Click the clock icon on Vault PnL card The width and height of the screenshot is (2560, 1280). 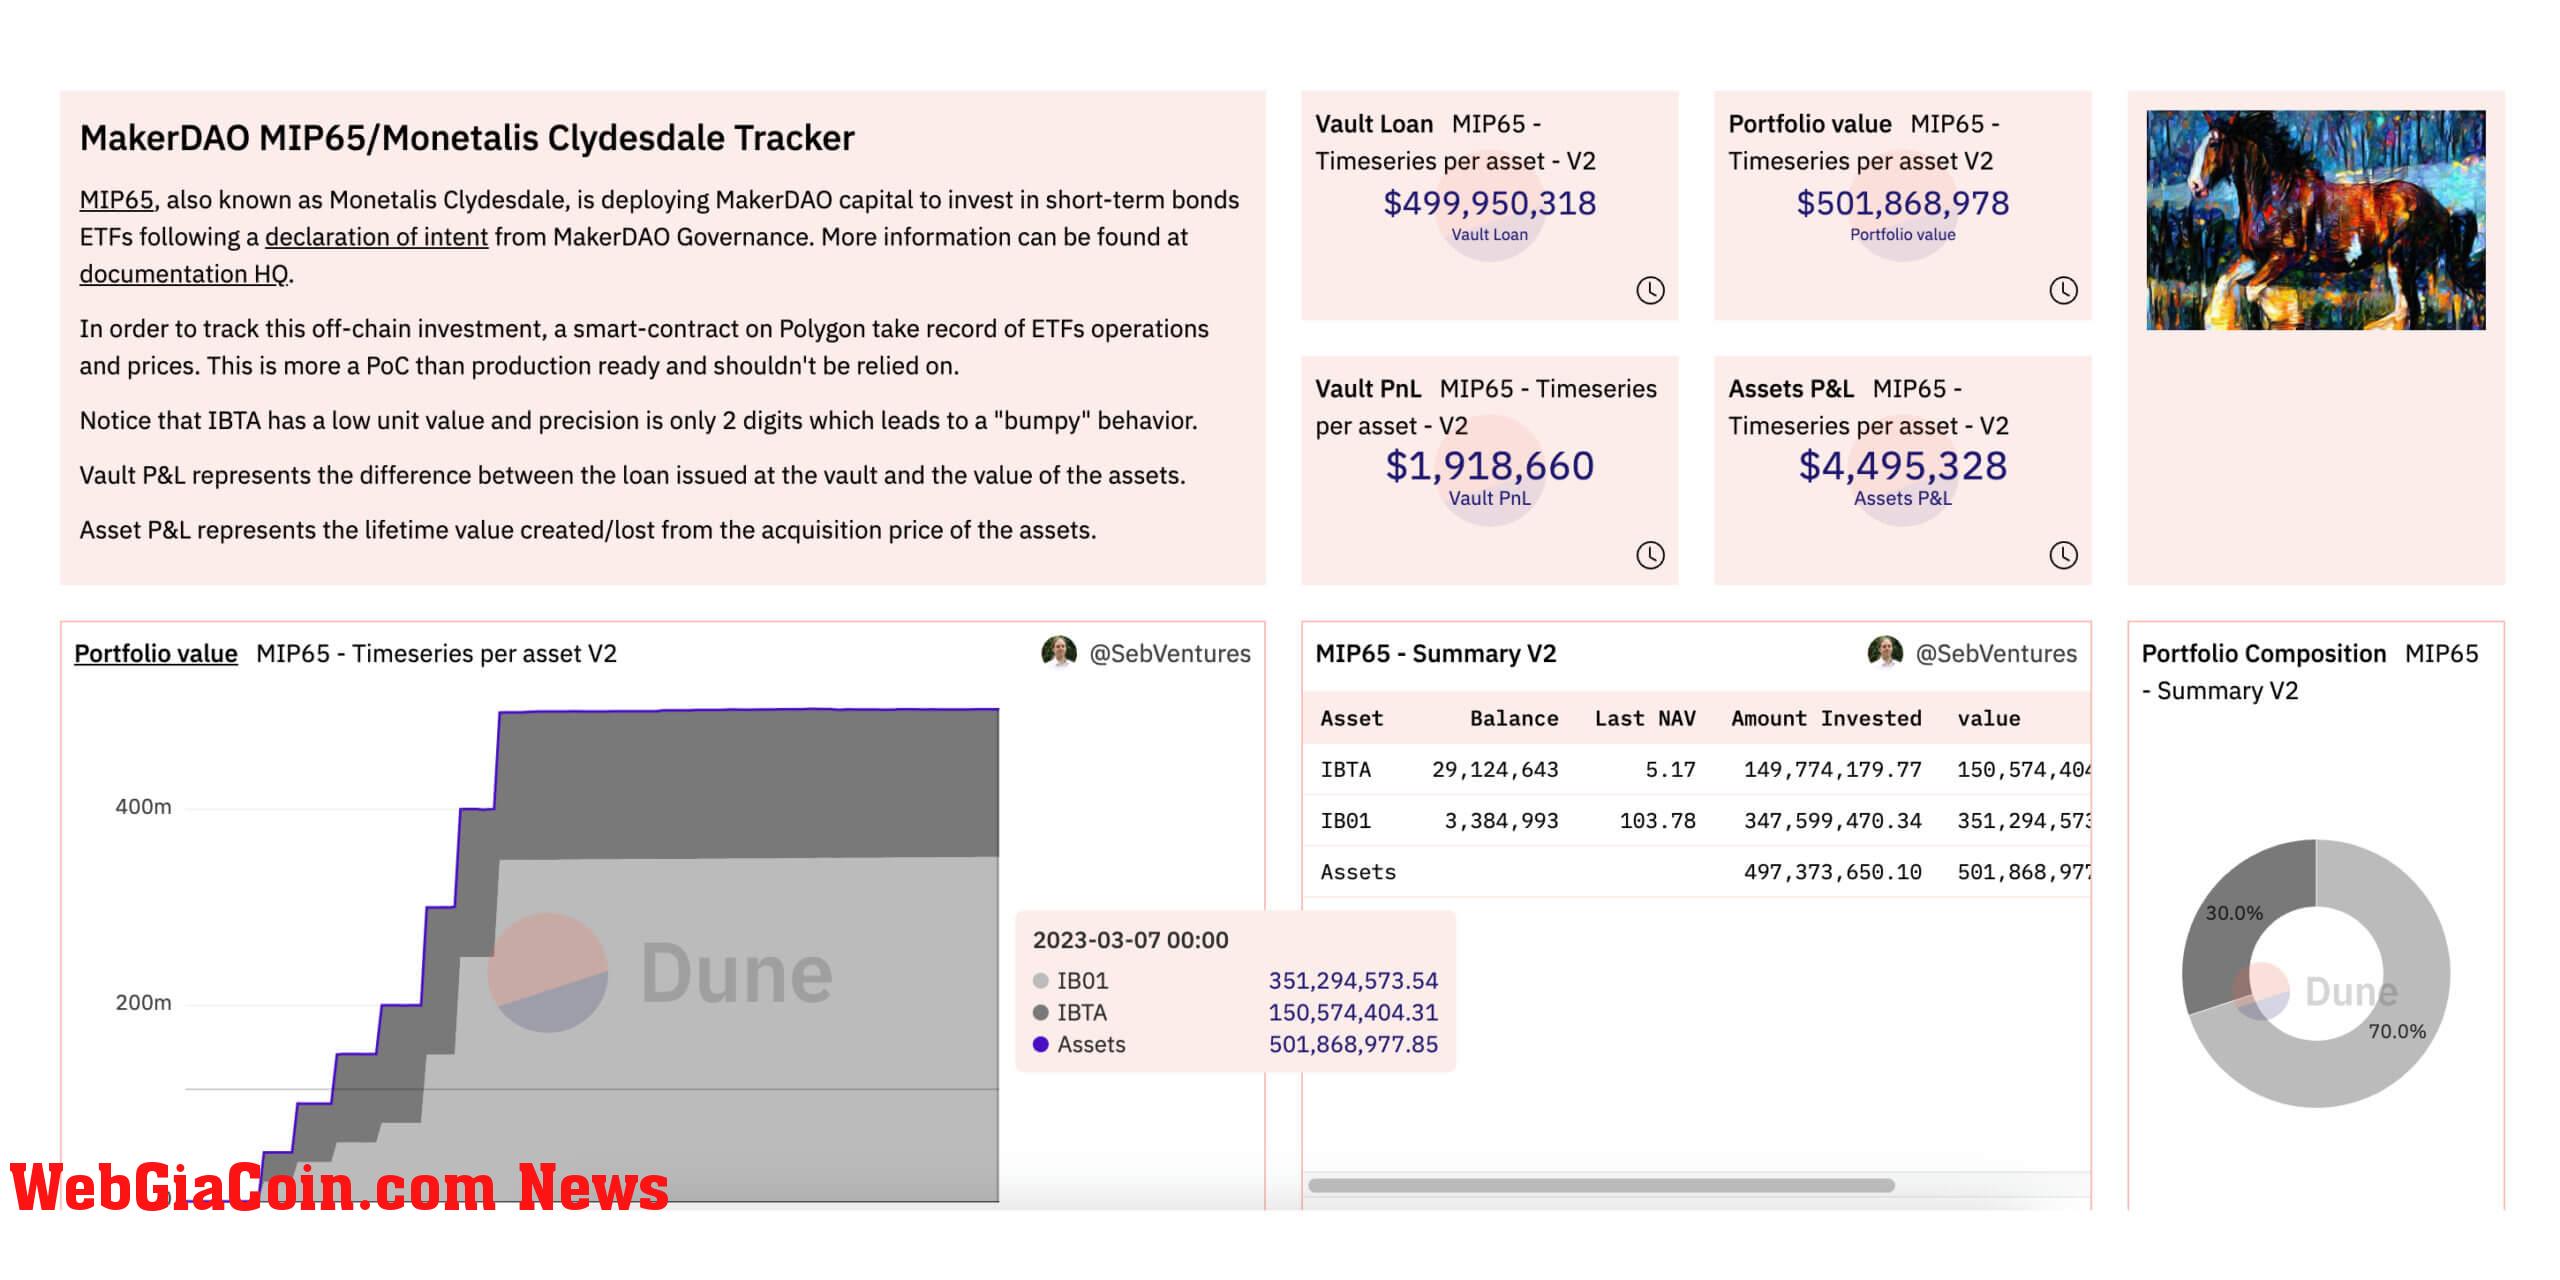click(1650, 555)
